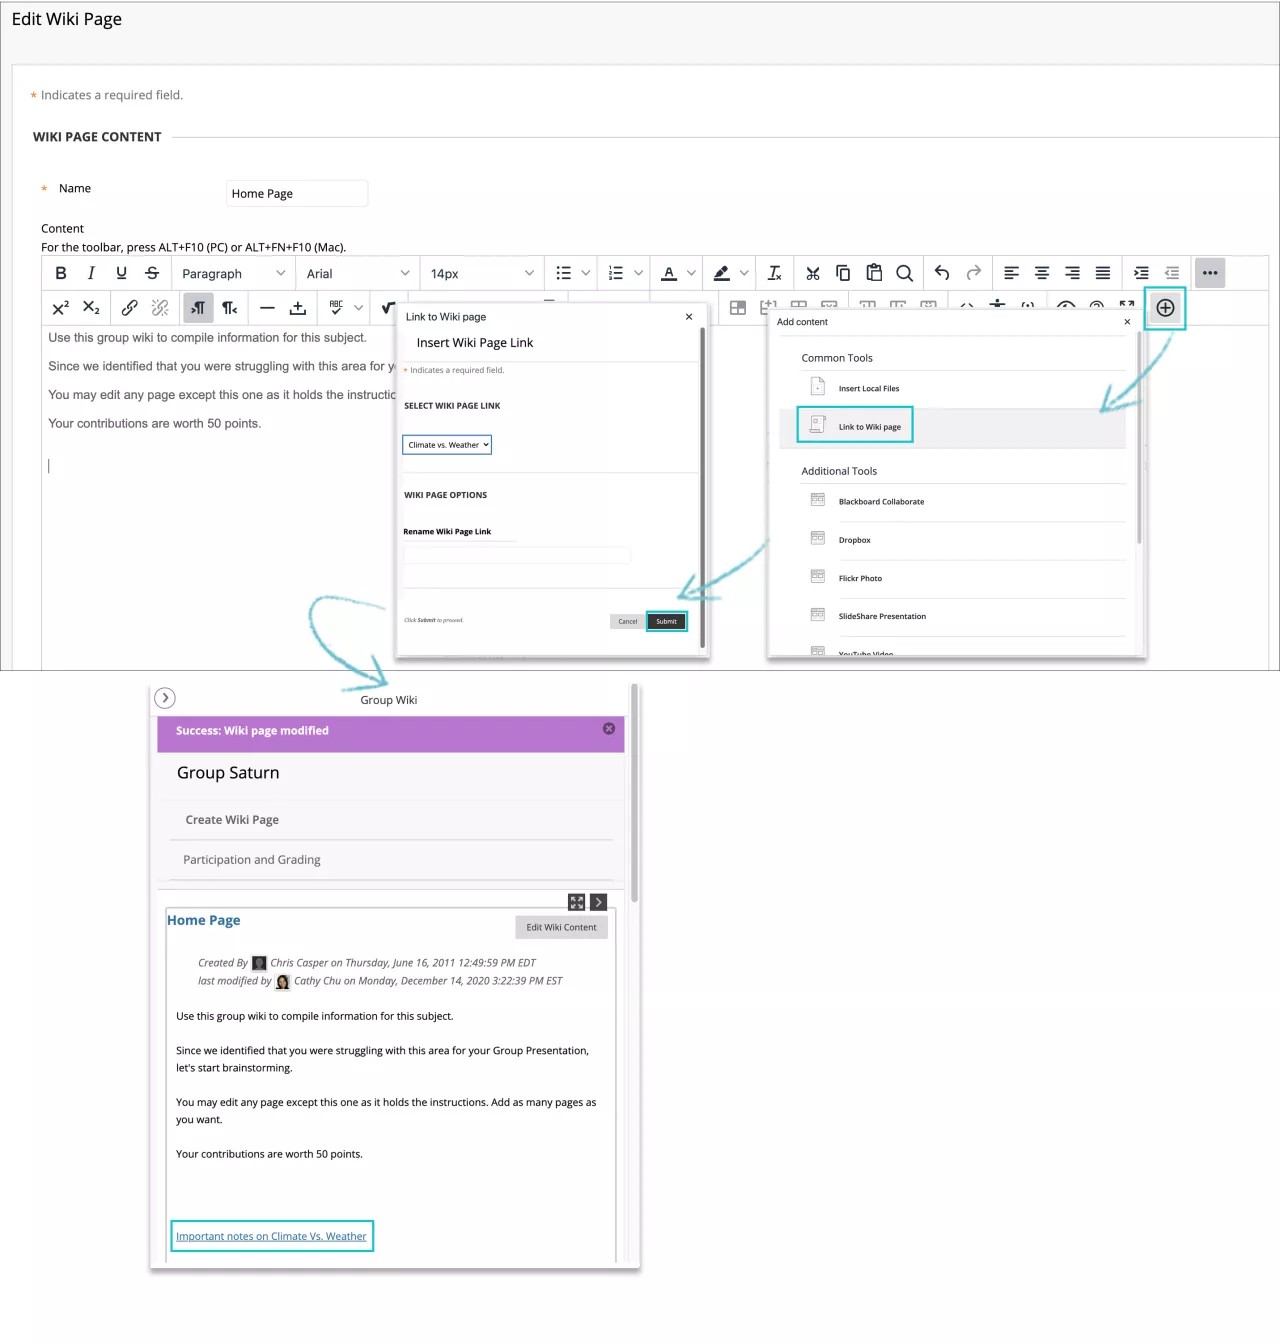Open Important notes on Climate Vs. Weather
This screenshot has width=1280, height=1342.
point(271,1236)
